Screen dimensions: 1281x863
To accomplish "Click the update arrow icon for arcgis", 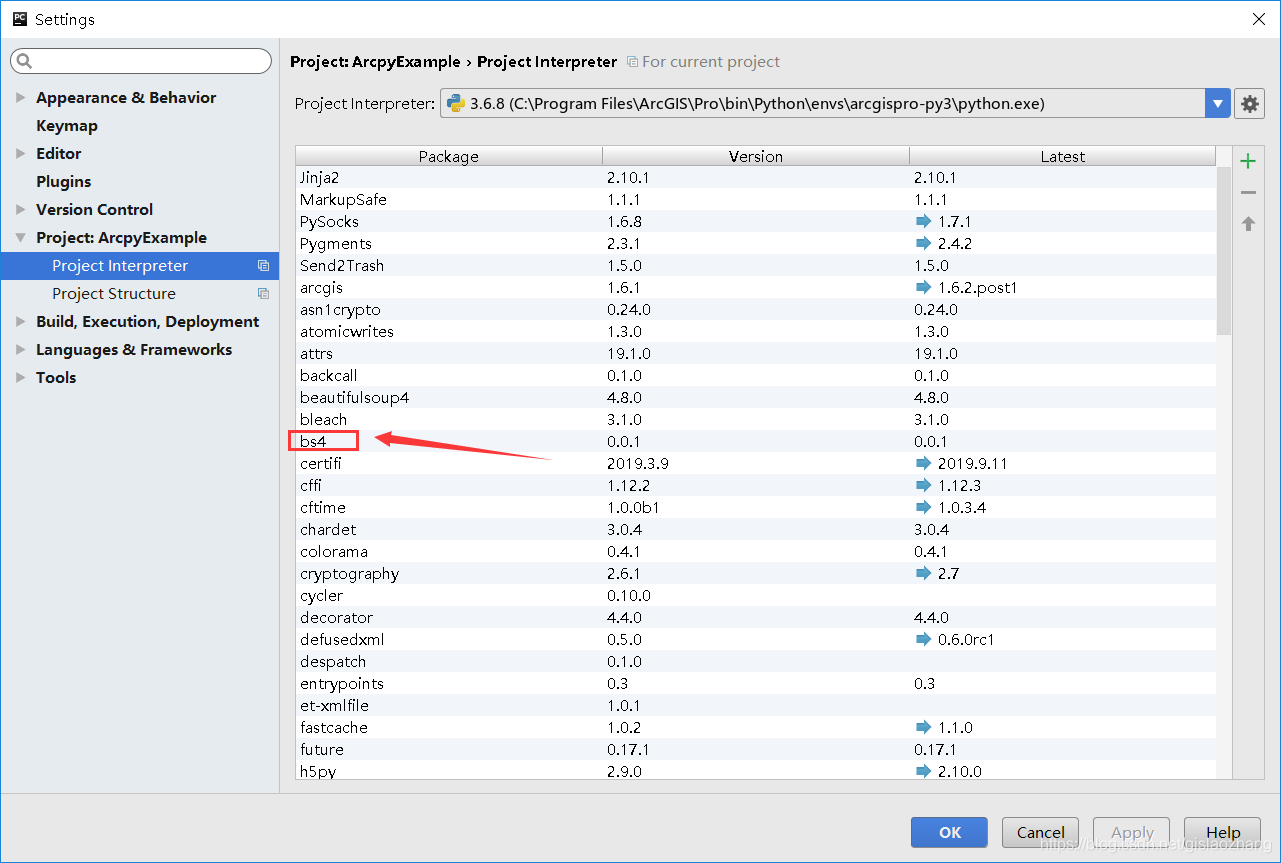I will 923,287.
